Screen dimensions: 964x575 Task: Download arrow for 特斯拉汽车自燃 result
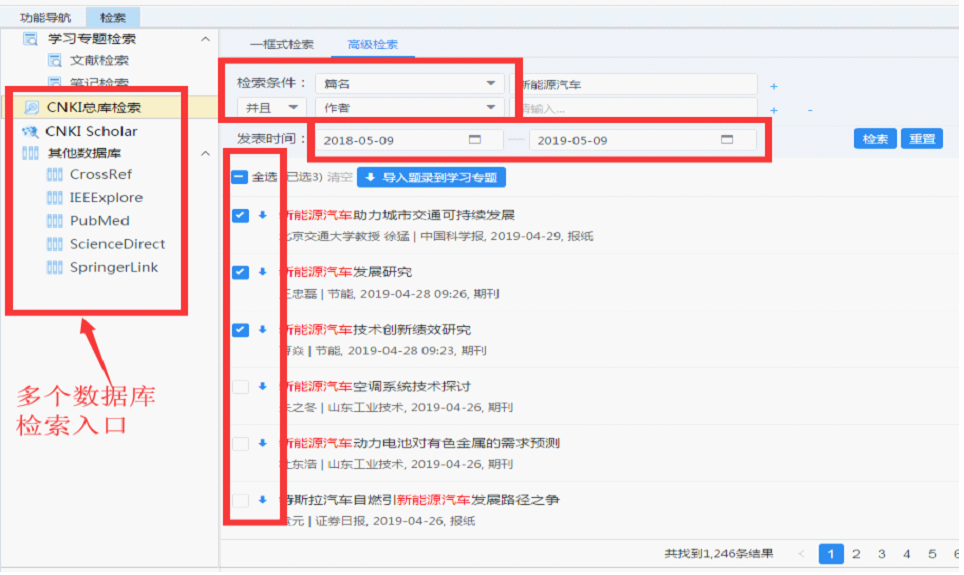coord(263,501)
